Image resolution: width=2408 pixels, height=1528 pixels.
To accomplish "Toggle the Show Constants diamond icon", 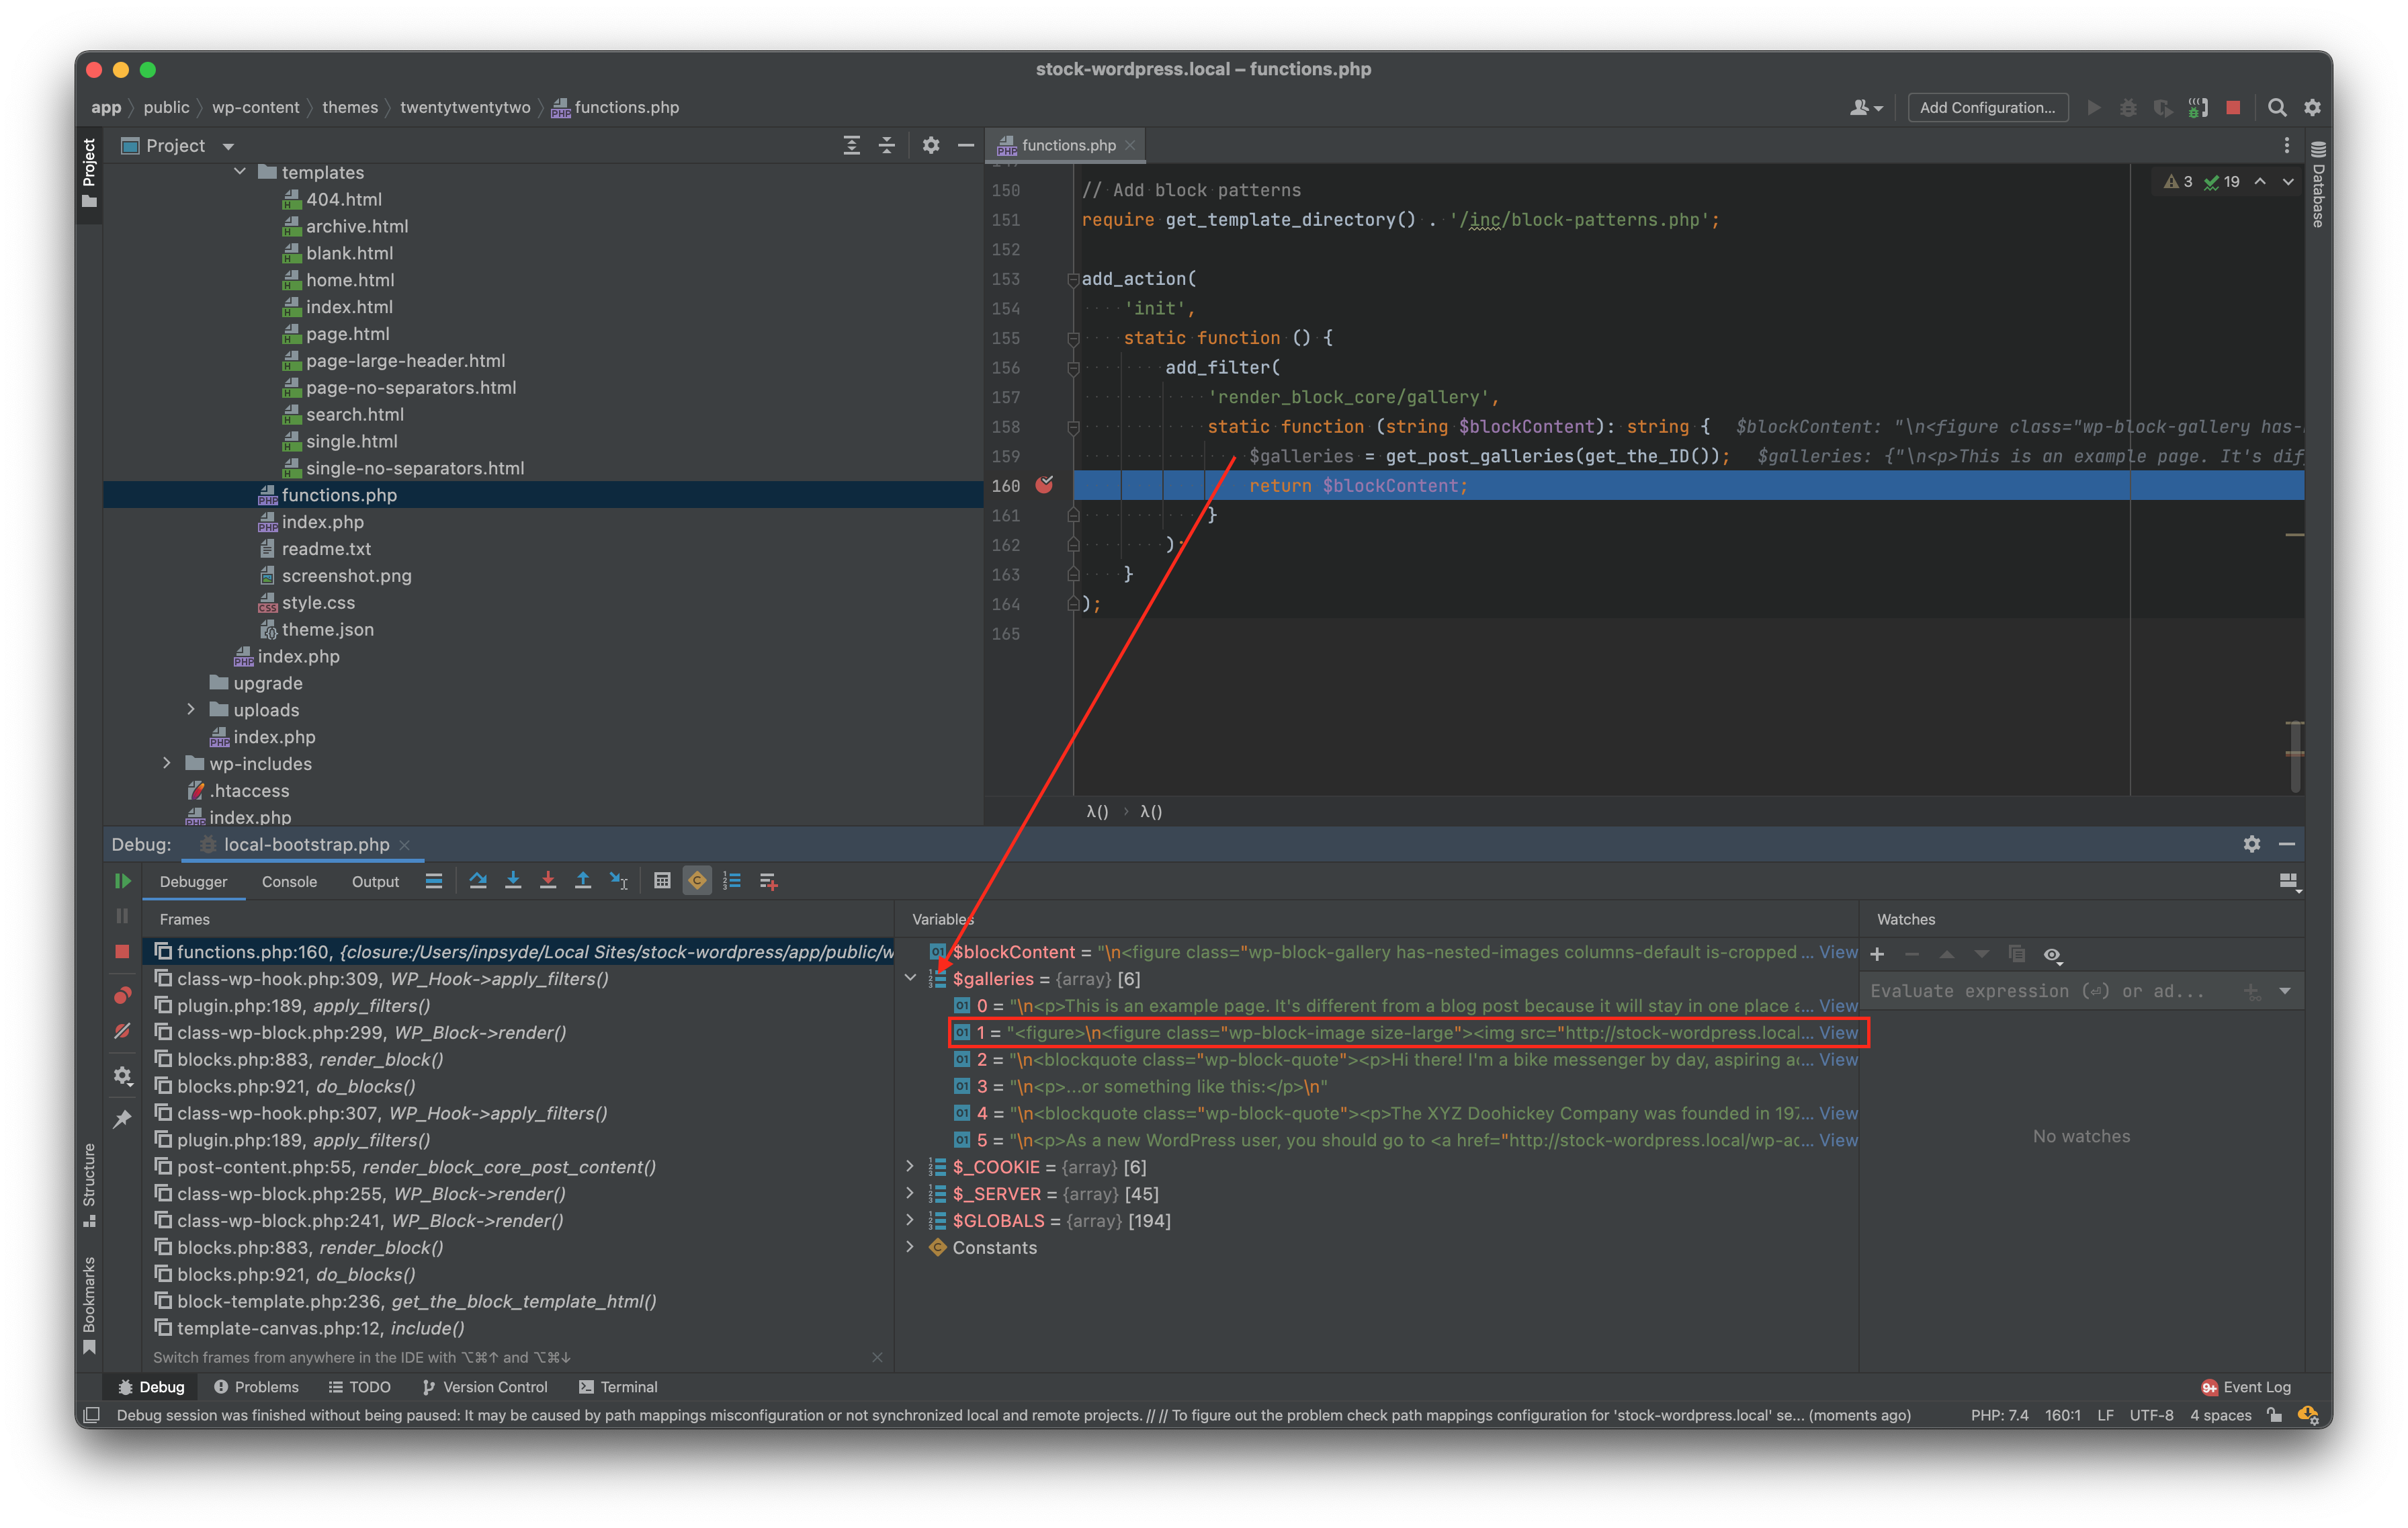I will click(x=697, y=881).
